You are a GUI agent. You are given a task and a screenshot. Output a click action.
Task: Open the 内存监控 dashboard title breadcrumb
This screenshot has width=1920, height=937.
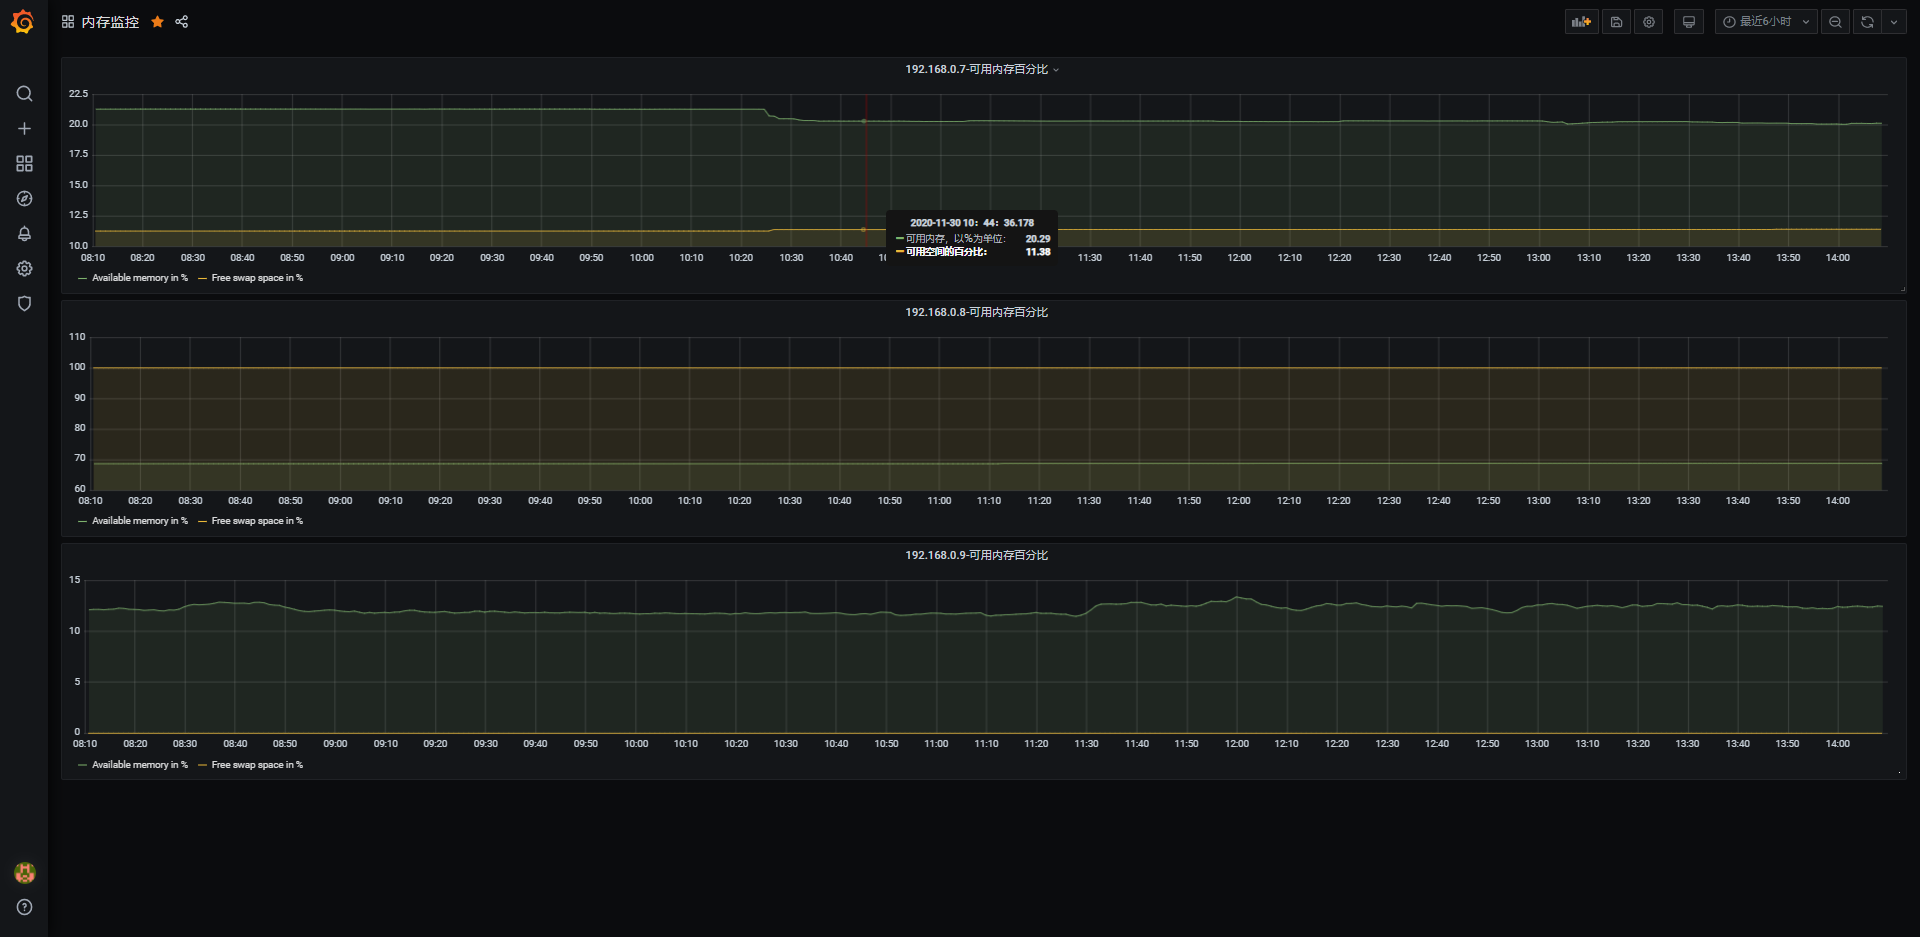(110, 22)
